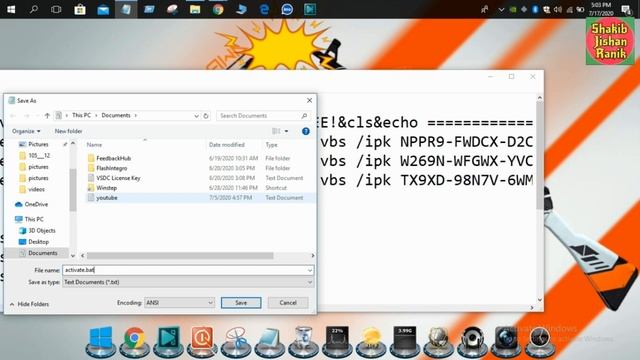The height and width of the screenshot is (360, 640).
Task: Create a New folder
Action: click(x=68, y=131)
